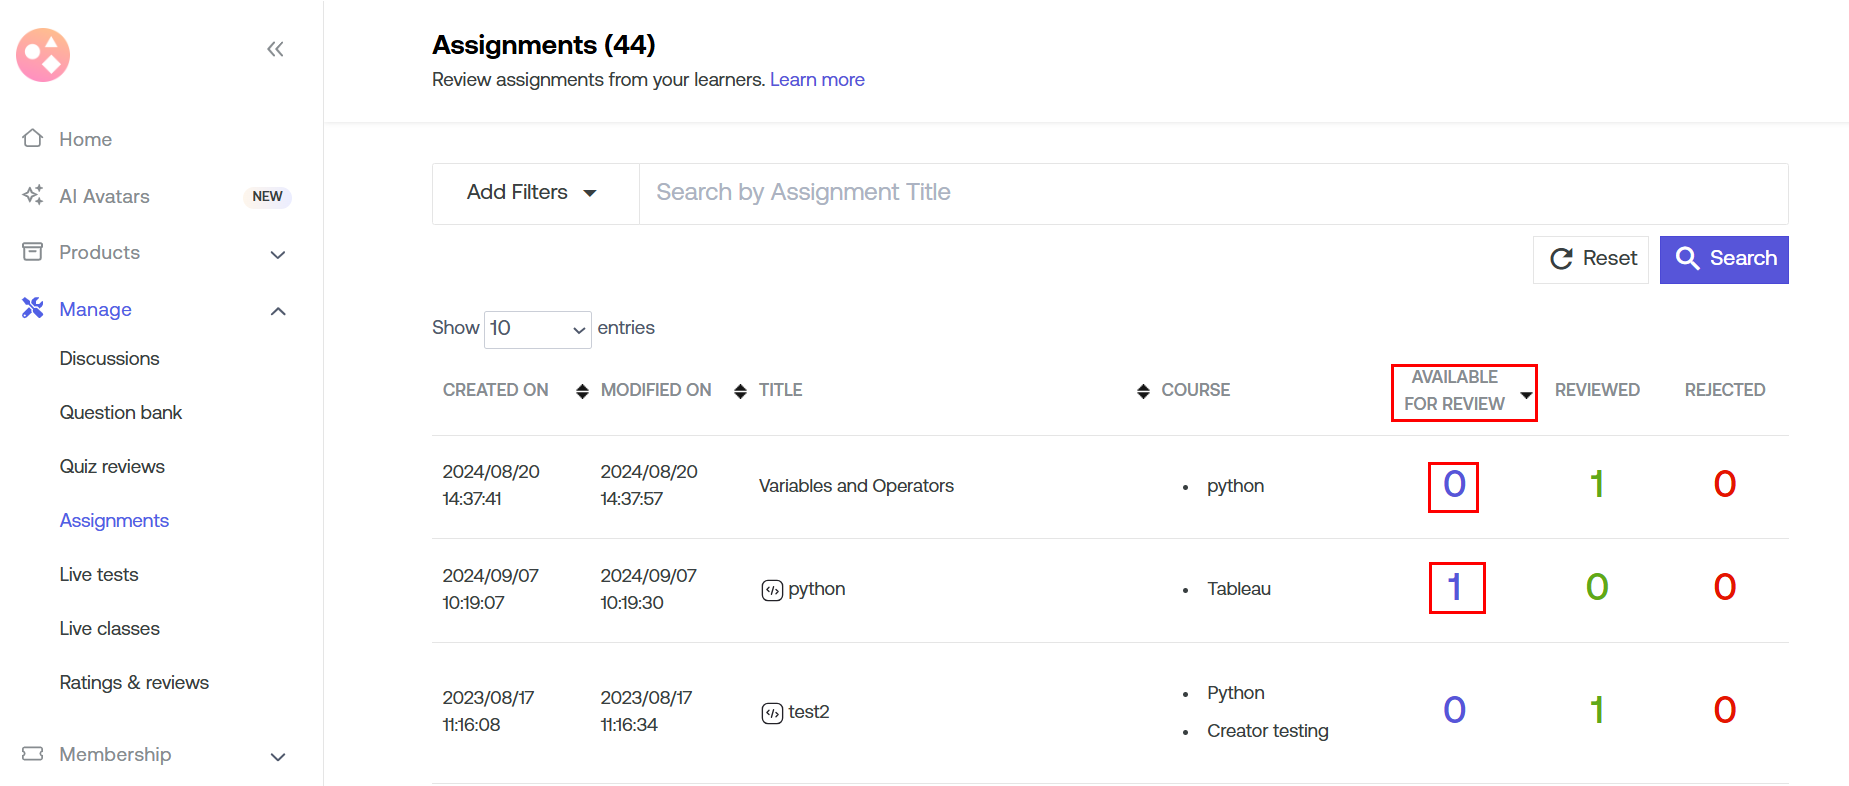Image resolution: width=1849 pixels, height=786 pixels.
Task: Click the Manage tools icon
Action: point(33,308)
